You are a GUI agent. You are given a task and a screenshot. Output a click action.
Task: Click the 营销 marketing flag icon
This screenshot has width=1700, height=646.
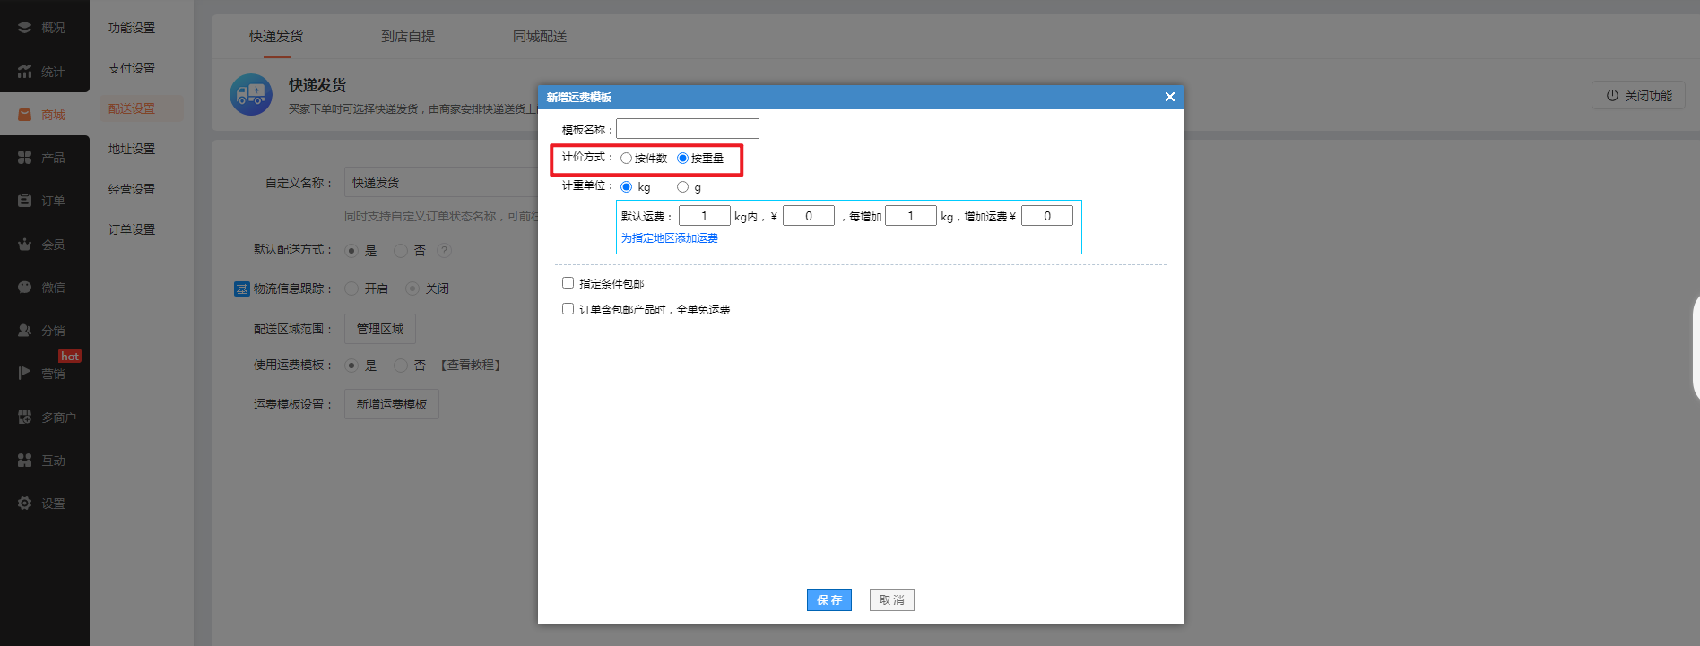pyautogui.click(x=25, y=373)
